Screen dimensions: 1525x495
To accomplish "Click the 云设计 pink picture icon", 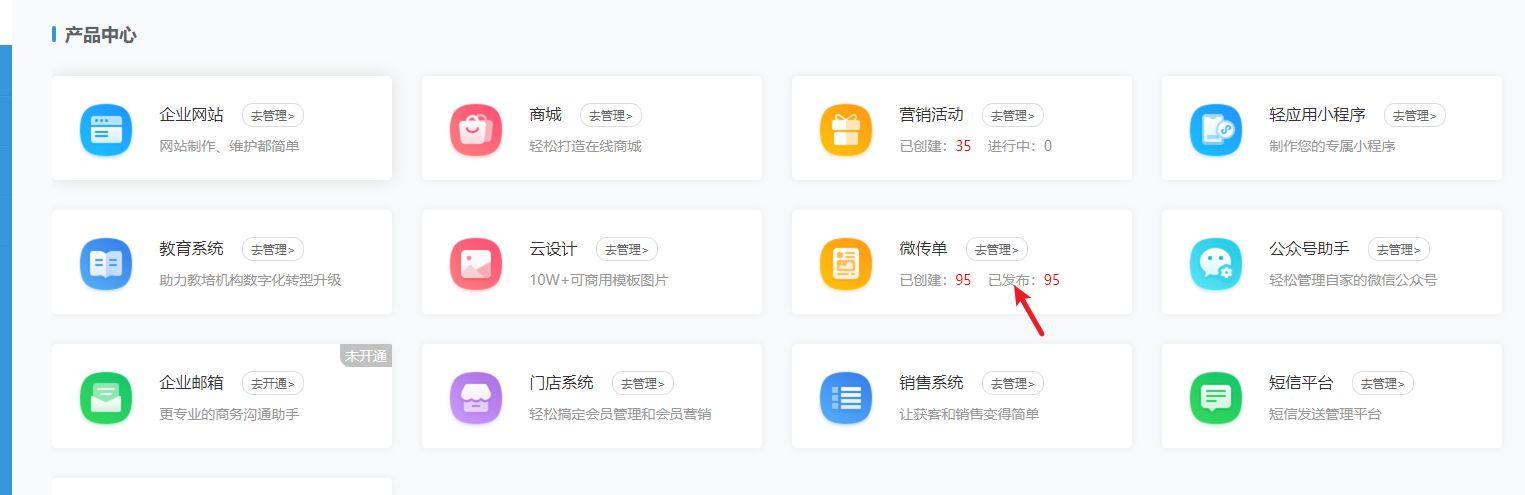I will (476, 264).
